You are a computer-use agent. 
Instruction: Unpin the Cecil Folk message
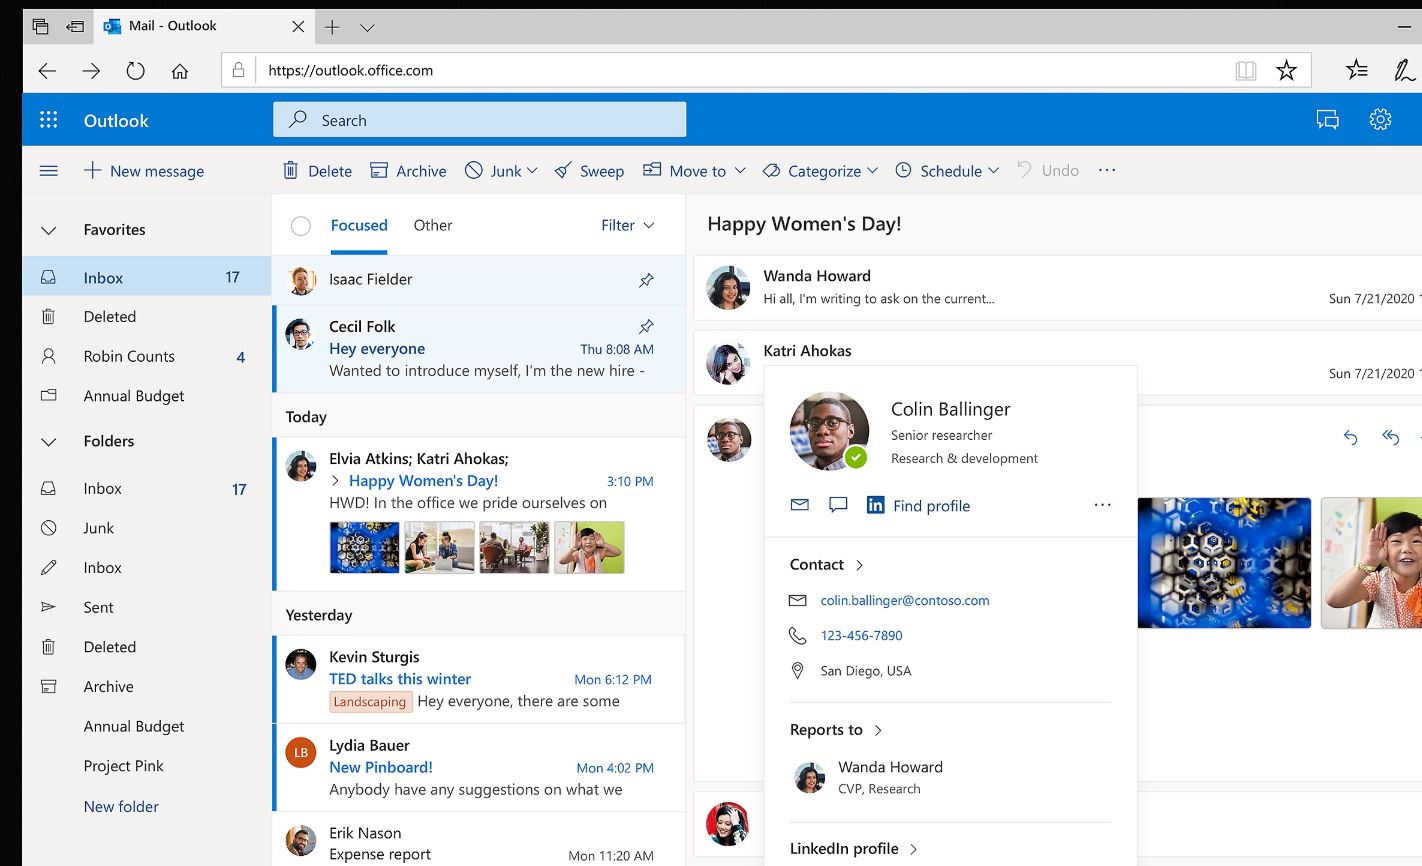(646, 326)
